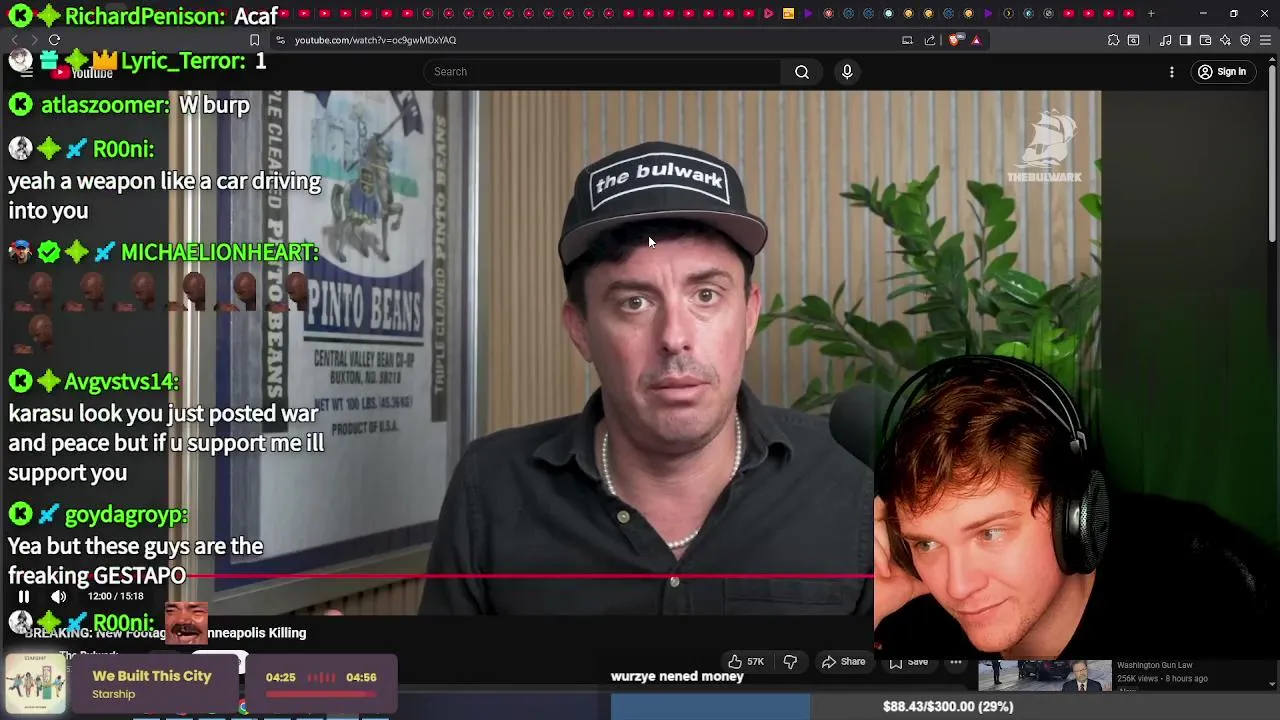Click the song progress bar in music widget
This screenshot has width=1280, height=720.
(321, 694)
